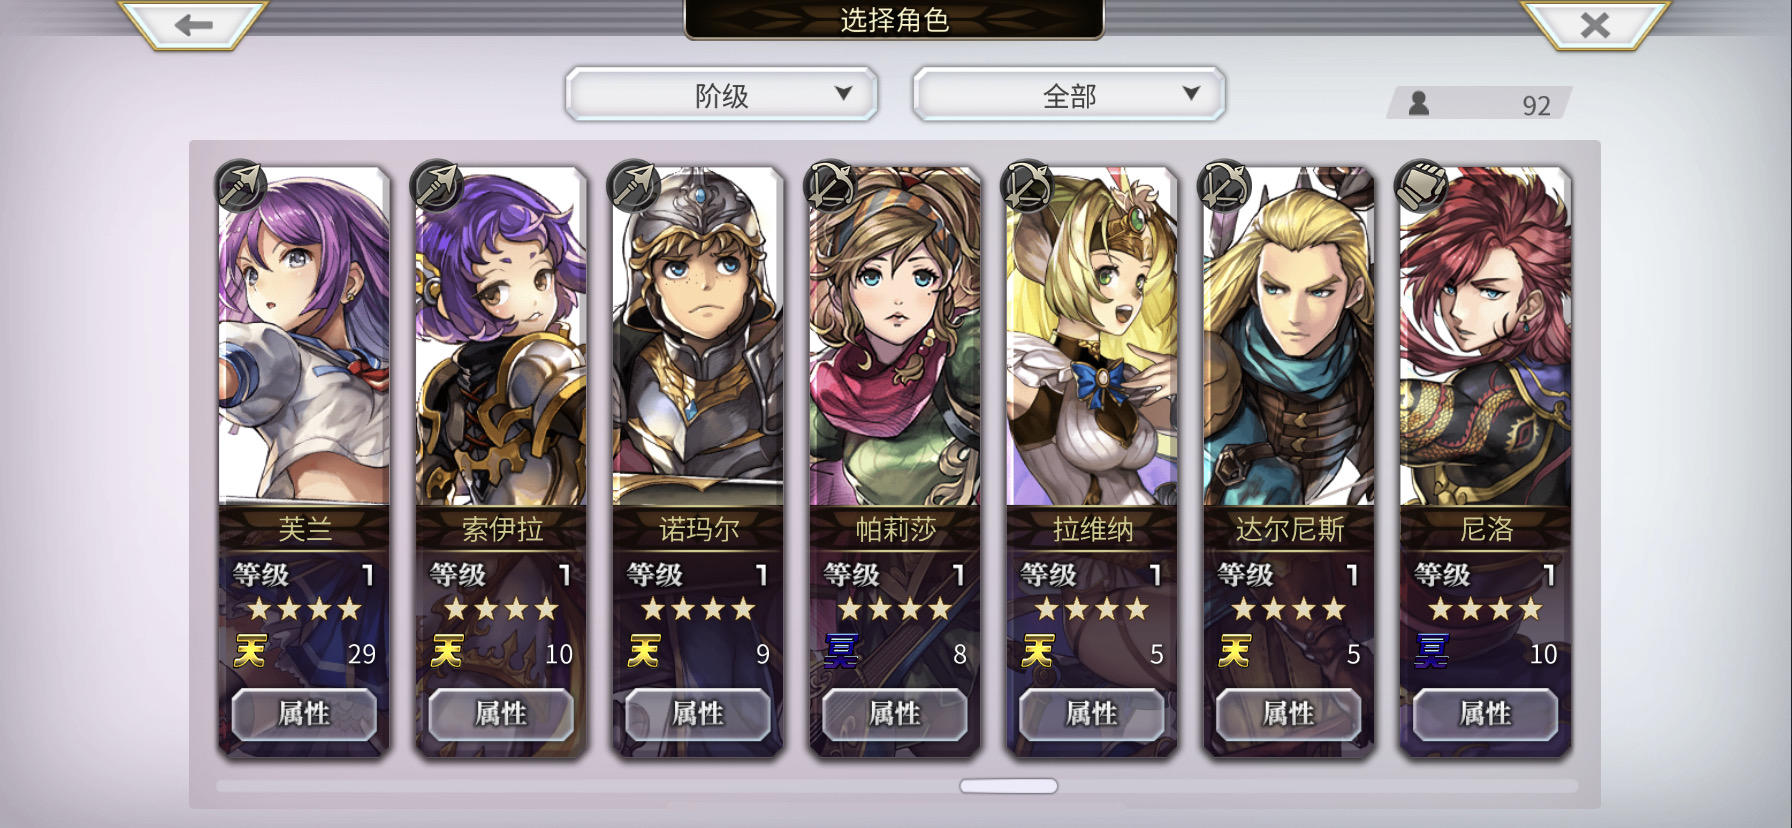Go back with the left arrow
This screenshot has width=1792, height=828.
pos(193,25)
